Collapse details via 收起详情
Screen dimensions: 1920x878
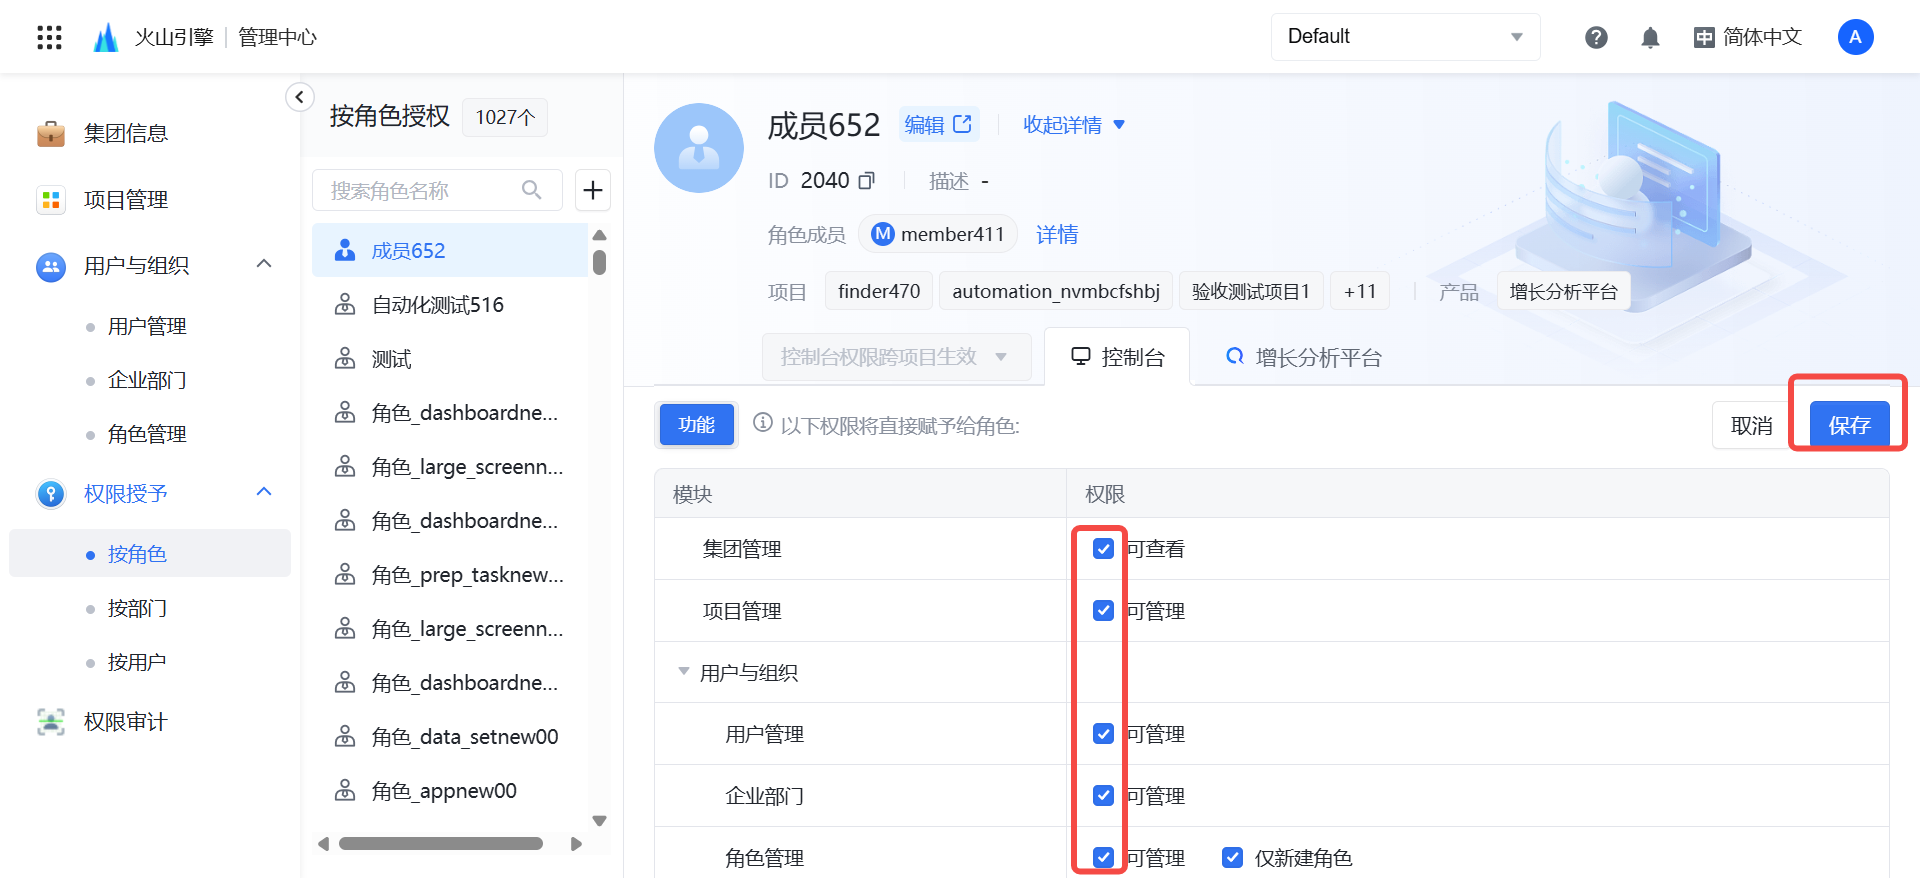click(1073, 125)
